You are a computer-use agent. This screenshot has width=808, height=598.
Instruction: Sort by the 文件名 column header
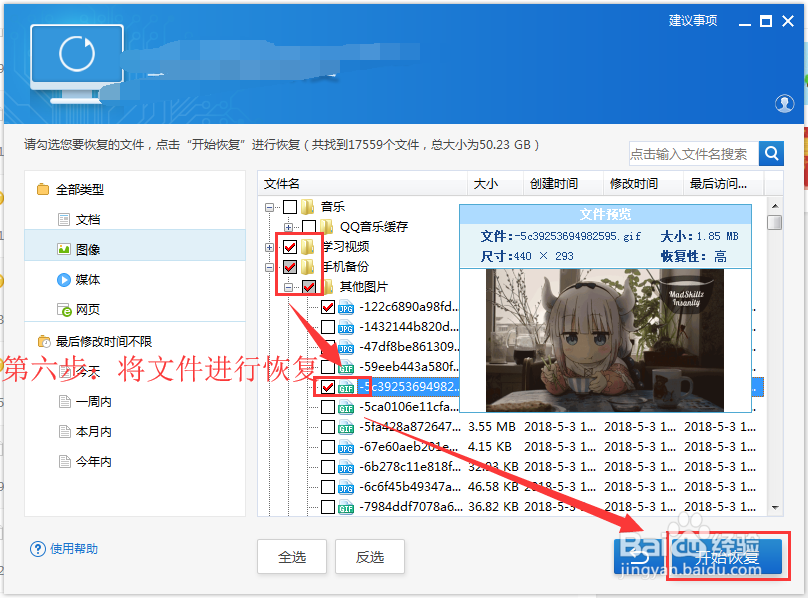pos(362,184)
